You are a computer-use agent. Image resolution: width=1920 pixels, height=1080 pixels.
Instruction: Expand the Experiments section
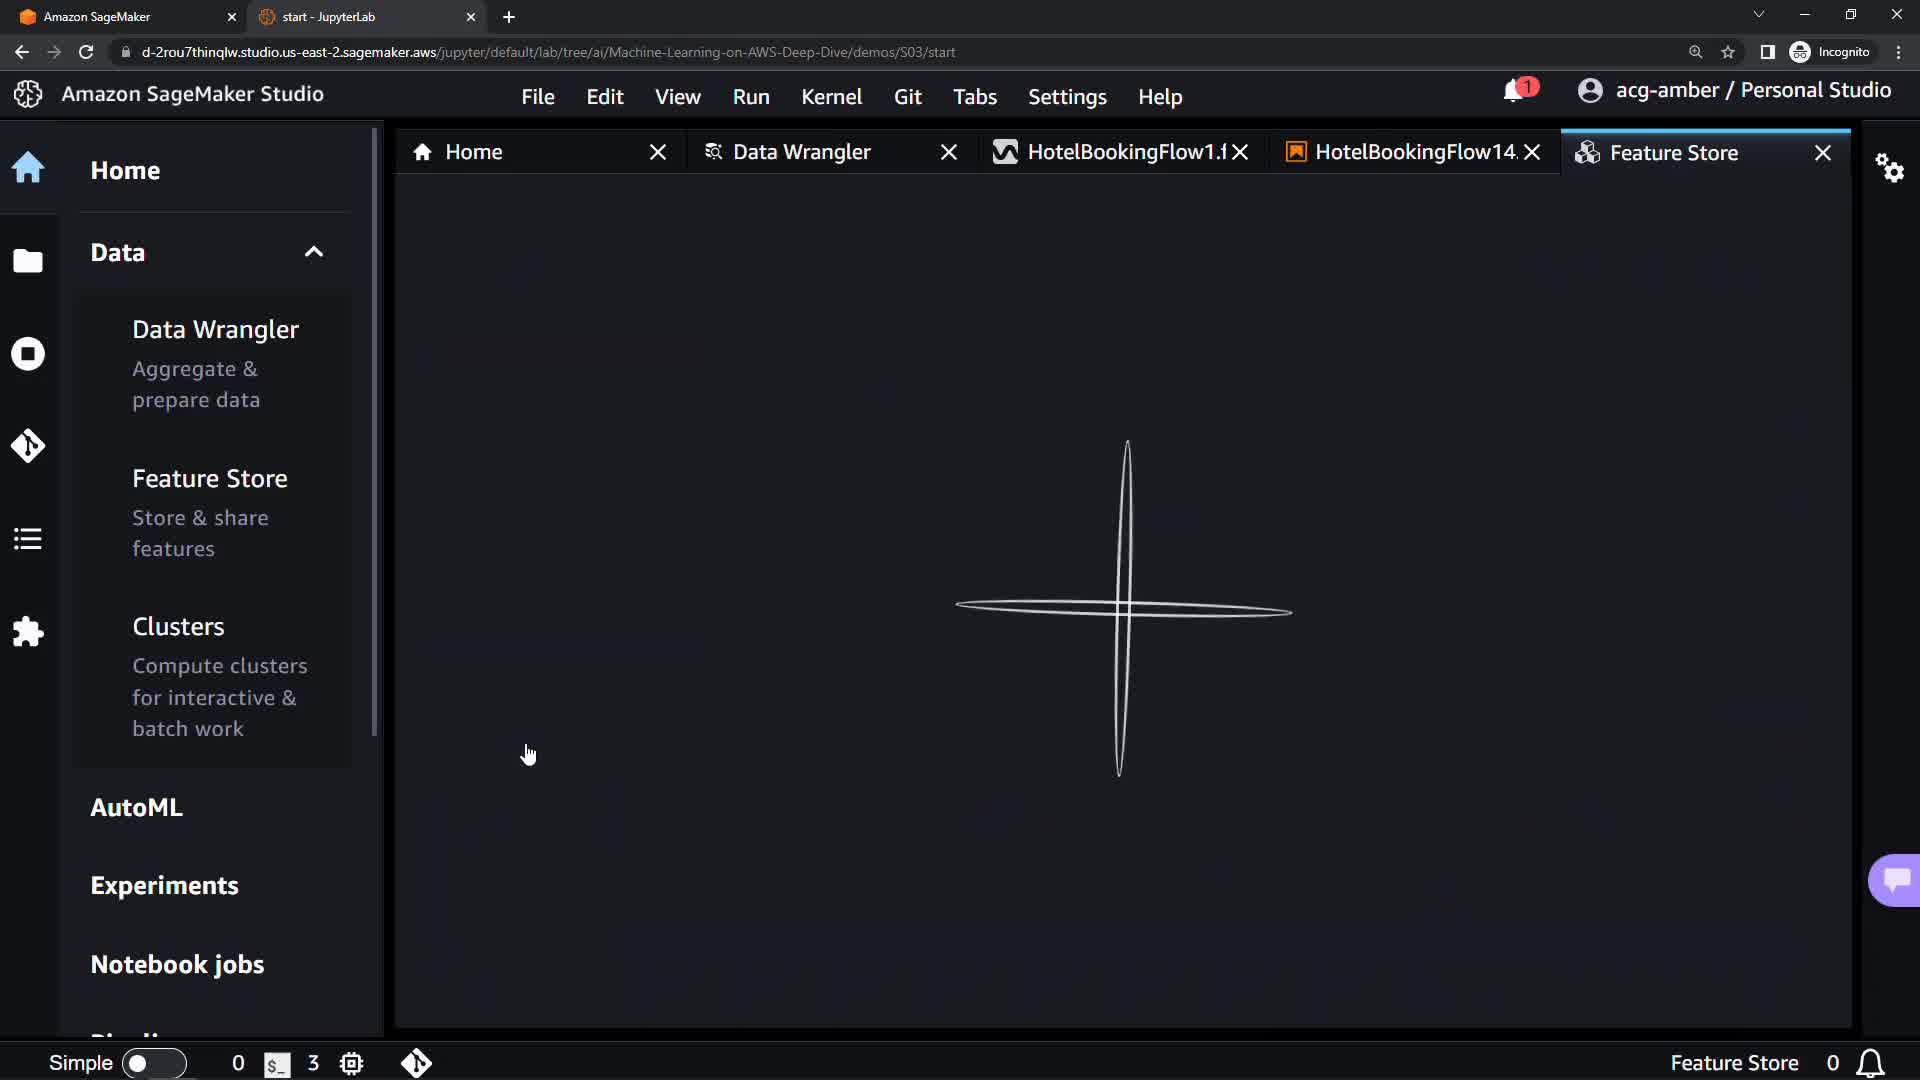click(165, 886)
